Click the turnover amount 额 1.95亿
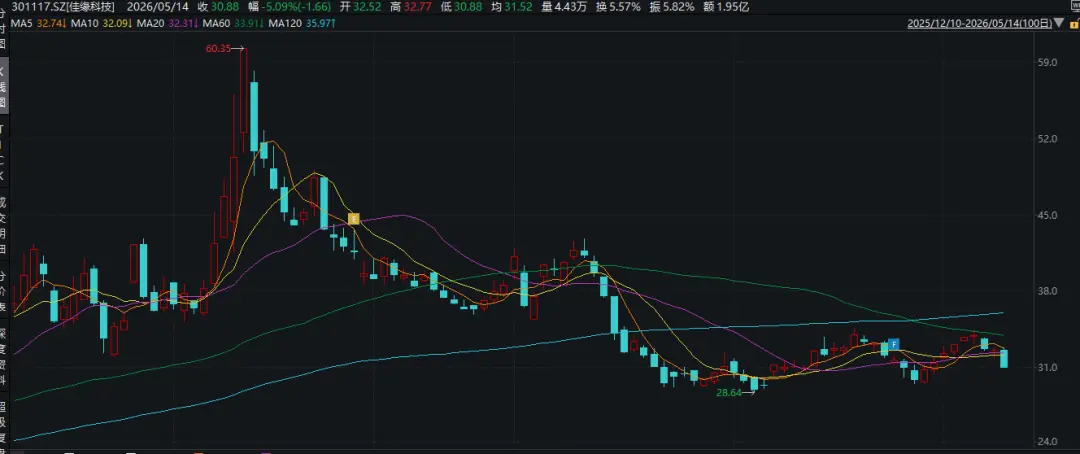 pyautogui.click(x=727, y=8)
